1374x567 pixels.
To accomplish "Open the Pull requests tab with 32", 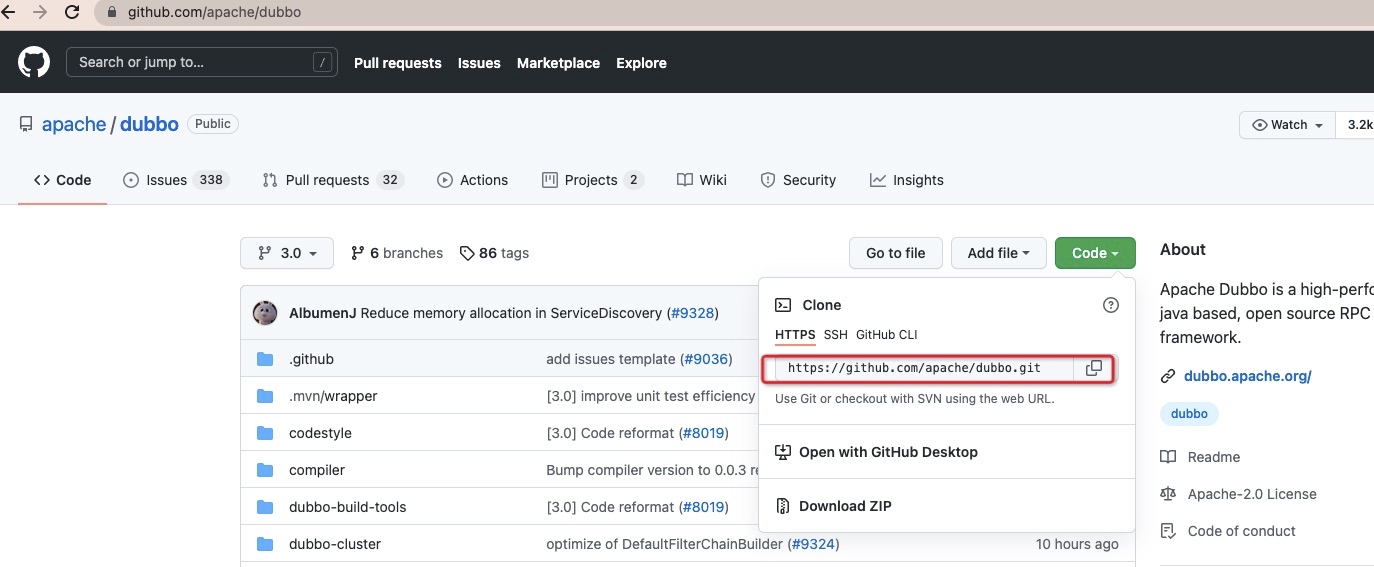I will tap(332, 180).
